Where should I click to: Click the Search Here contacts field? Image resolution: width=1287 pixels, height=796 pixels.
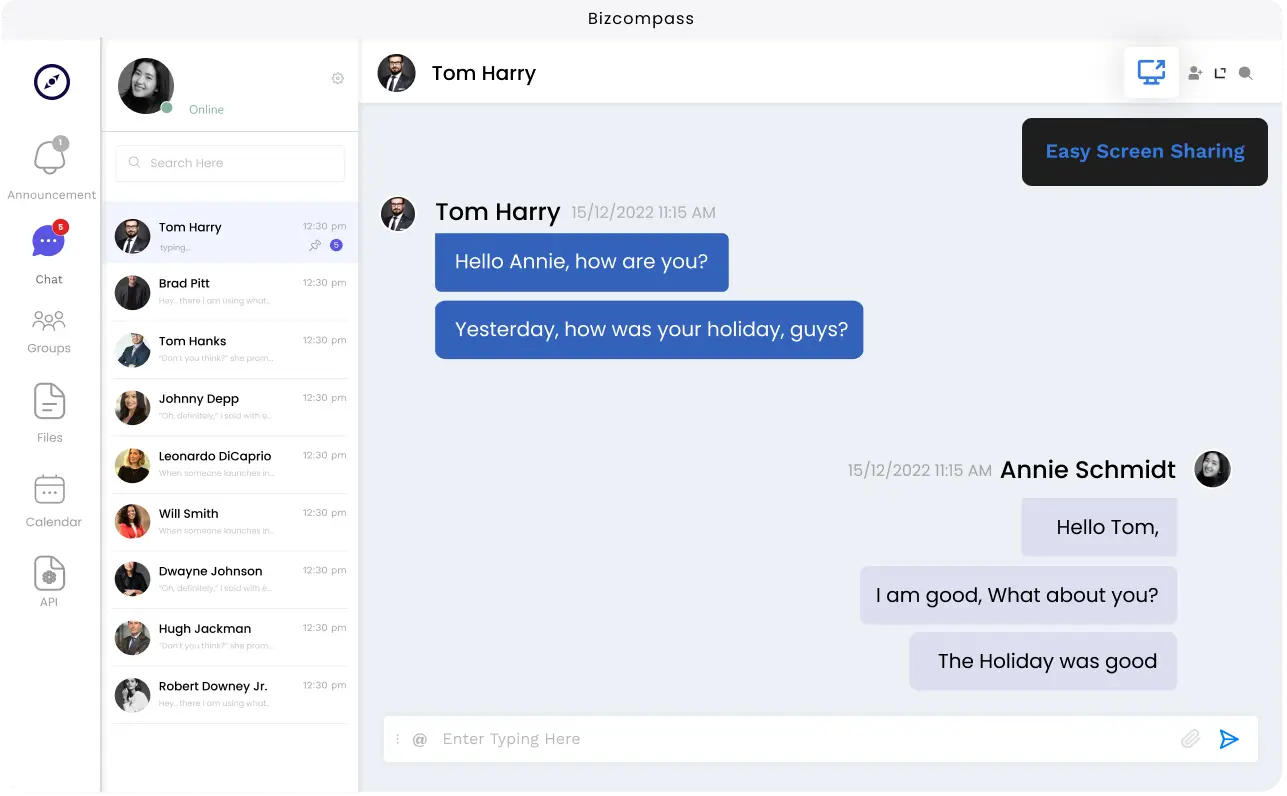[x=230, y=163]
